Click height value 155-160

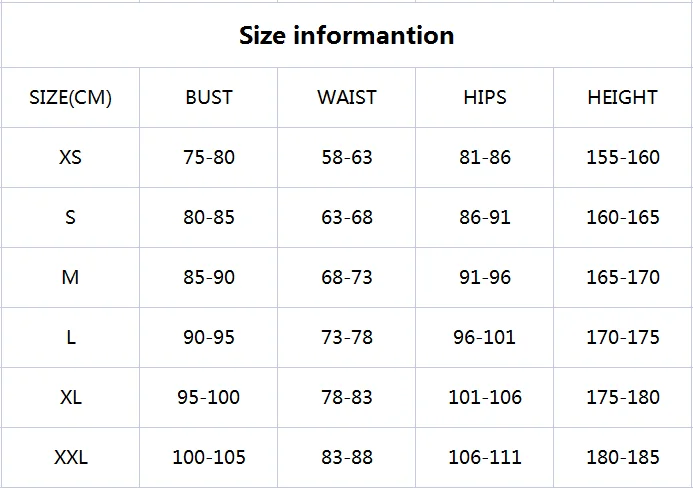[623, 157]
